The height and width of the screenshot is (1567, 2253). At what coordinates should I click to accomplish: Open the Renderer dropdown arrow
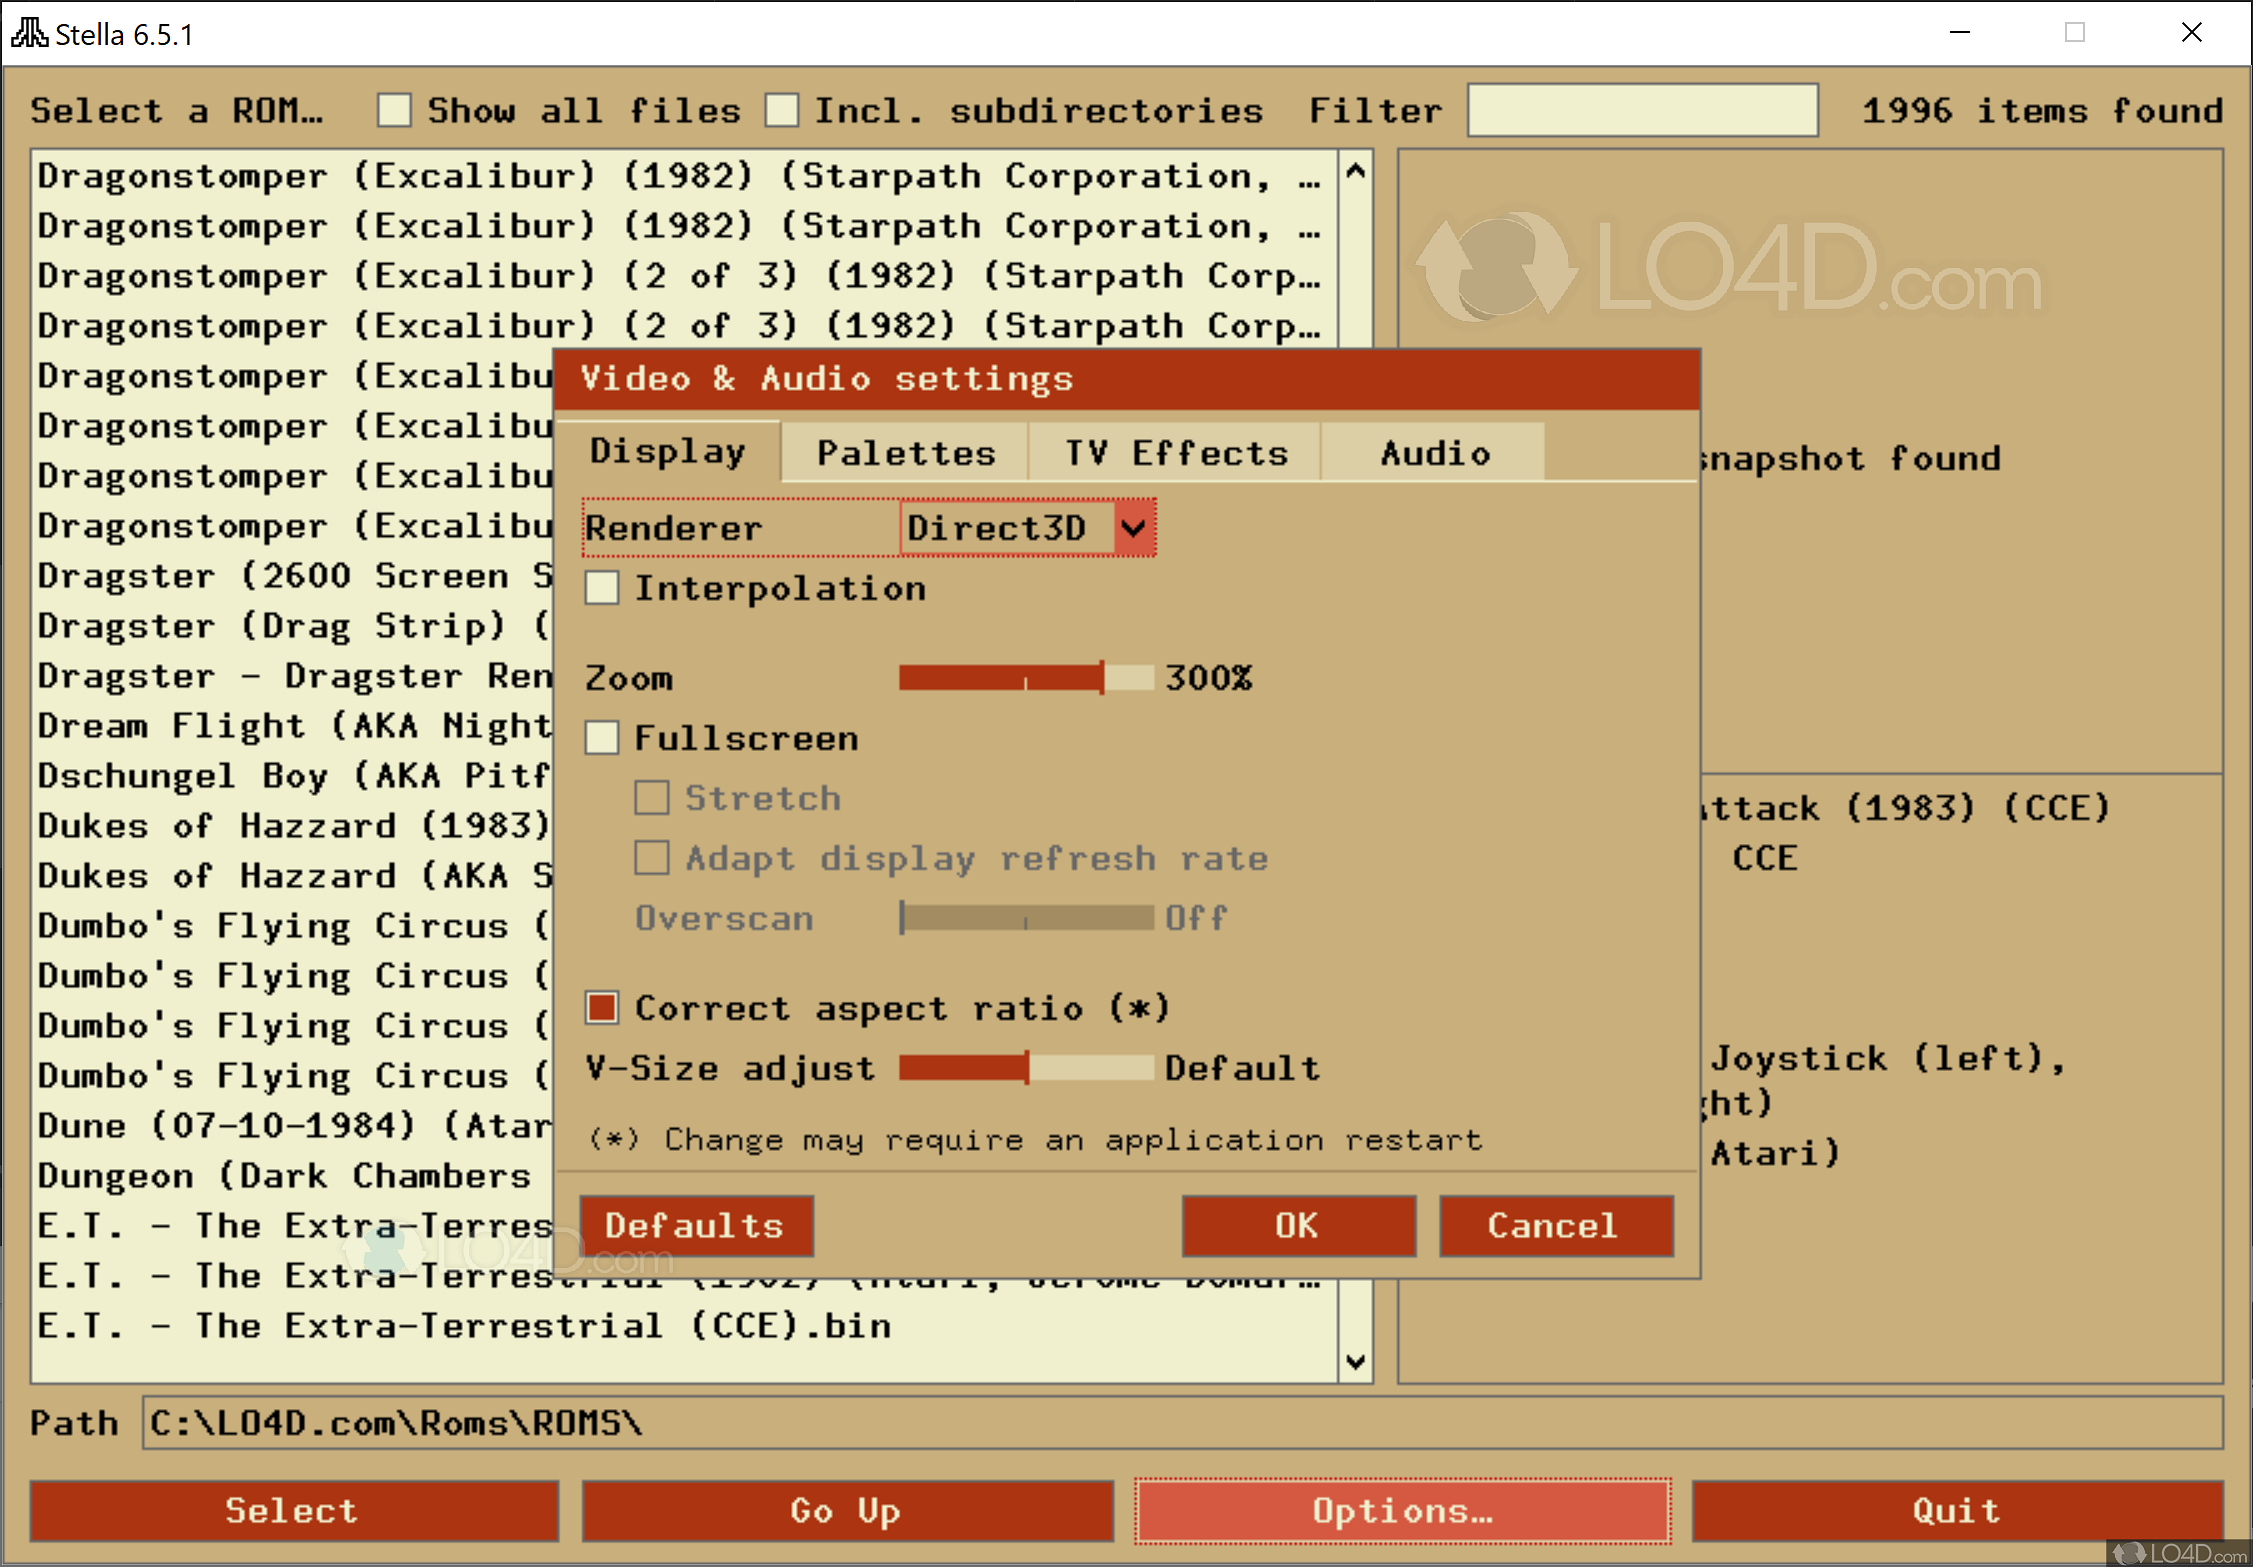(x=1134, y=528)
